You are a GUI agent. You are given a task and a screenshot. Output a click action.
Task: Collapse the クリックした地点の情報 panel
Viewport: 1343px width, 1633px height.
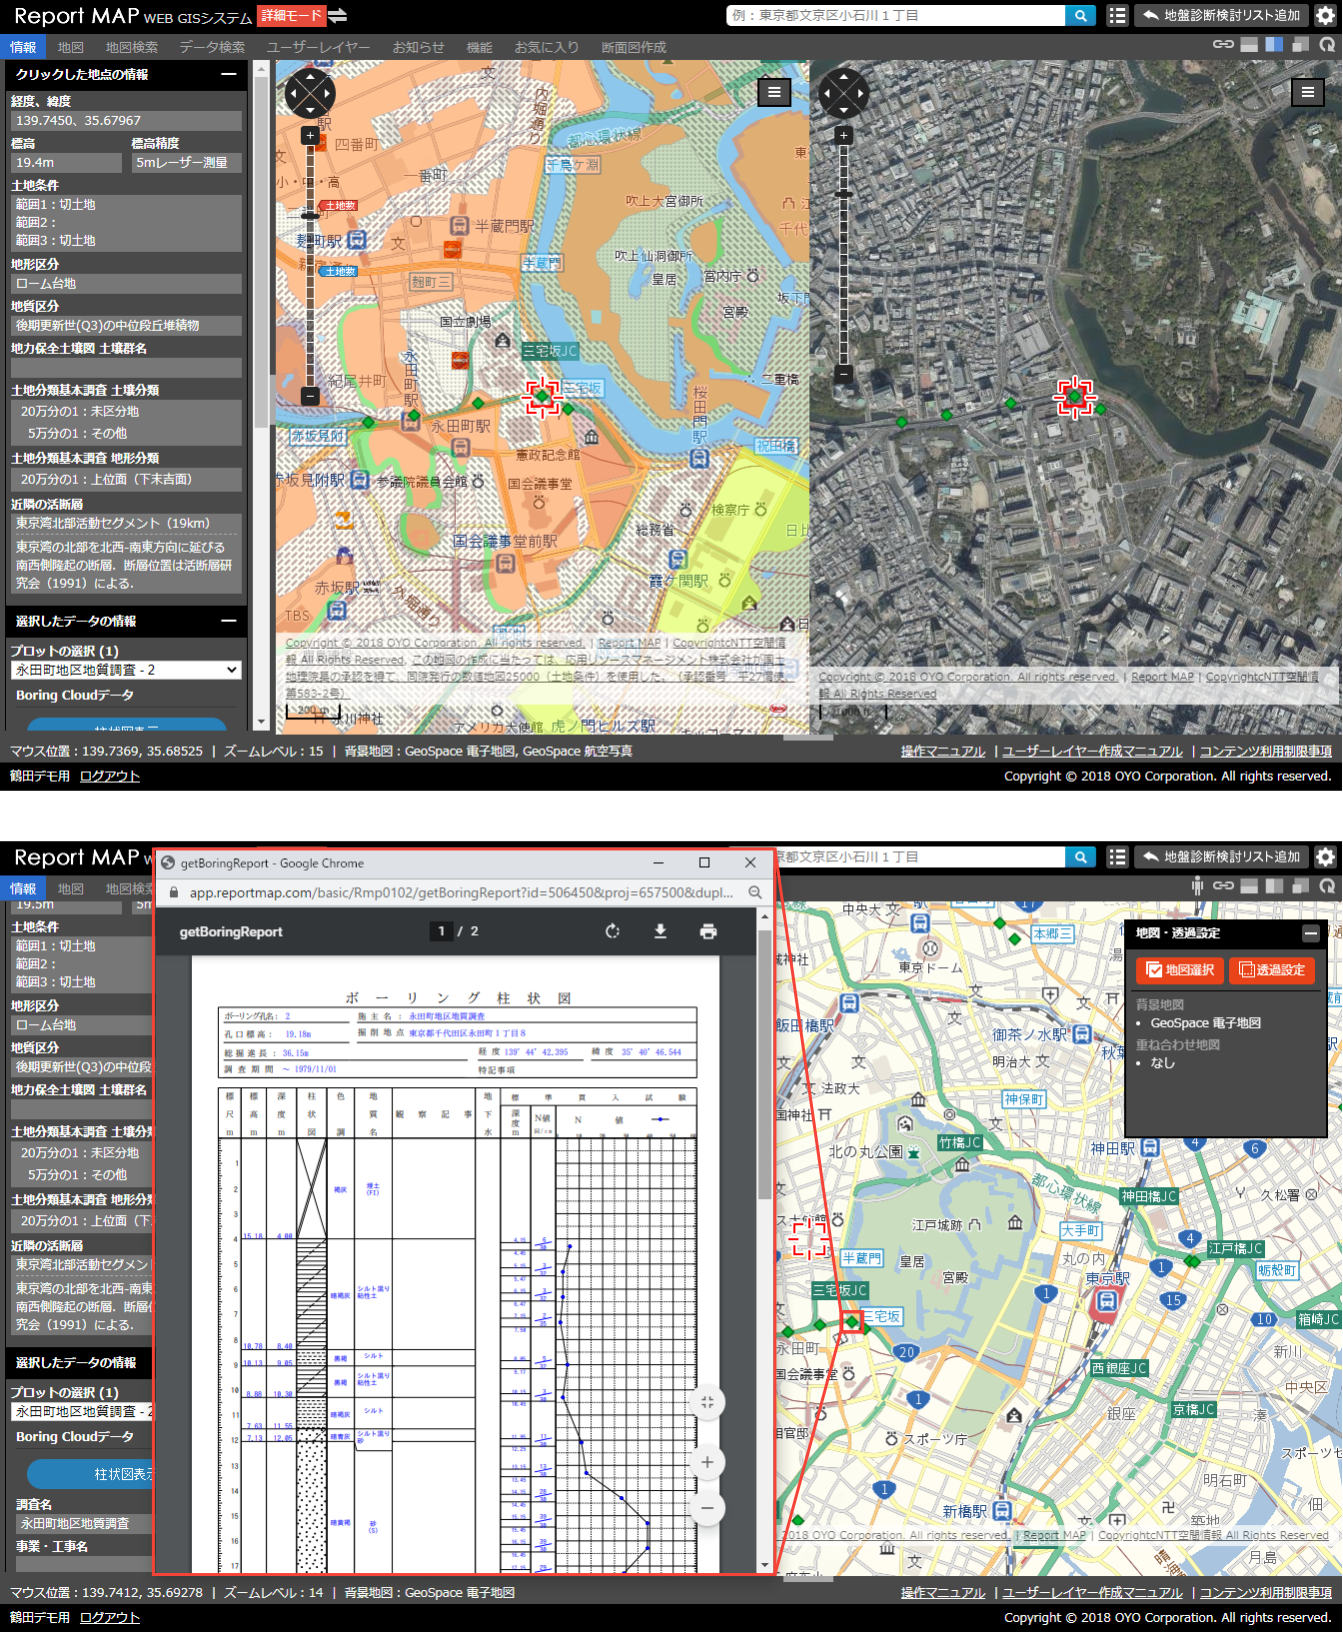tap(229, 74)
